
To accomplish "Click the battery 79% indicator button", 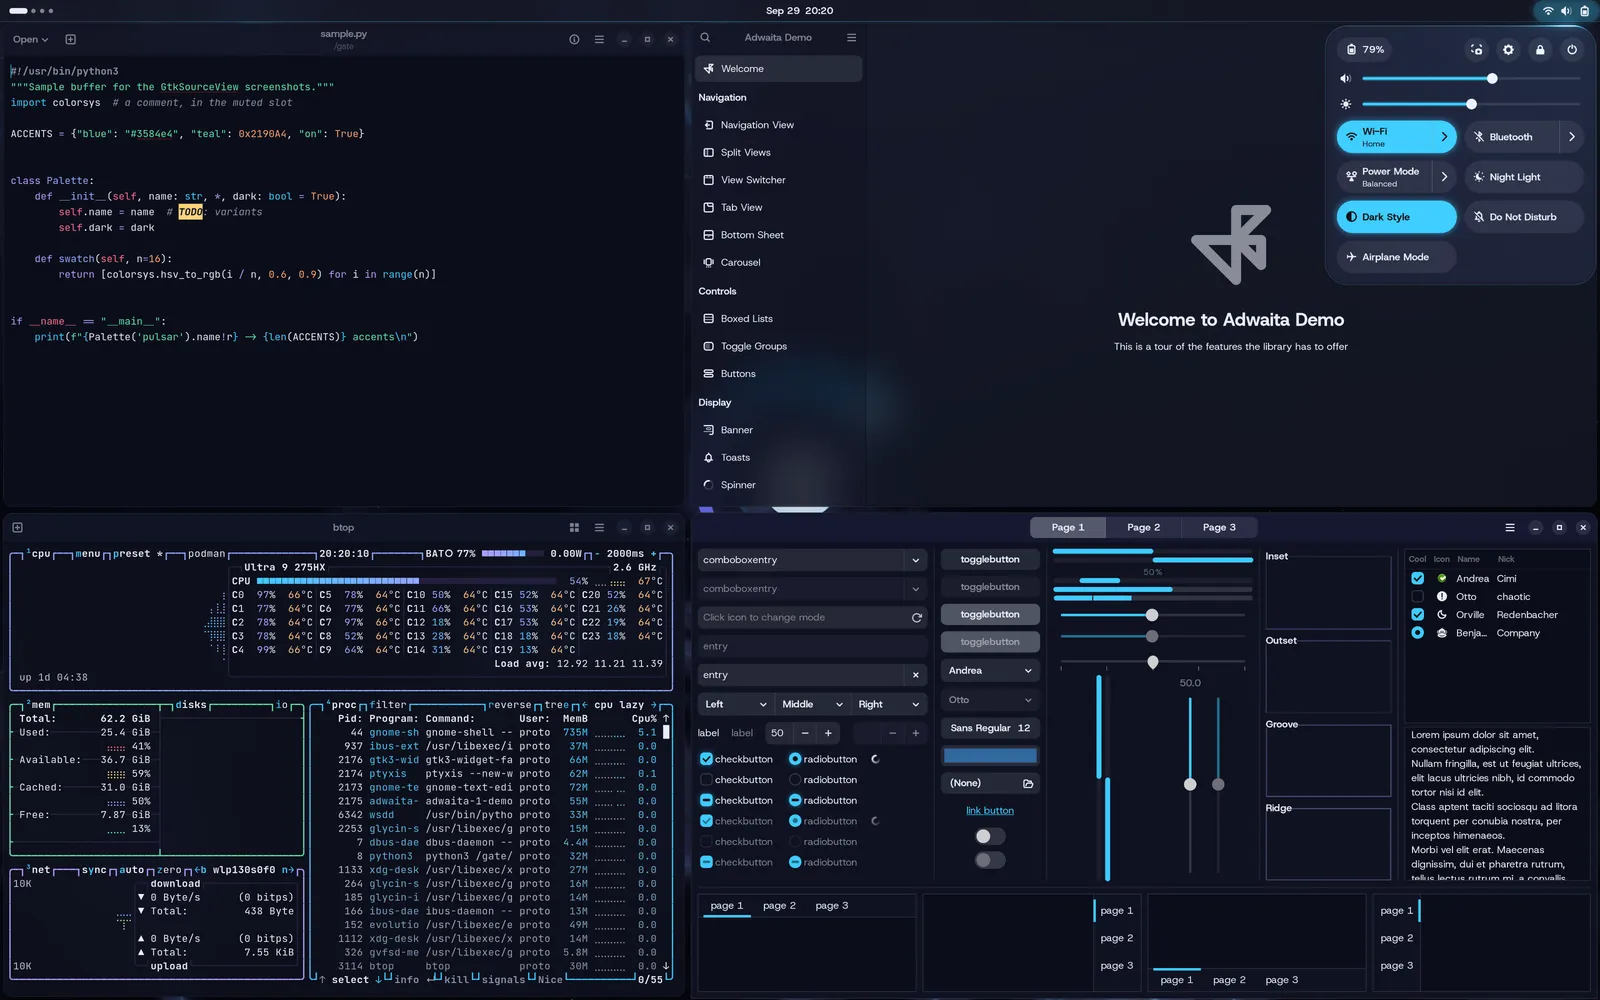I will tap(1366, 50).
